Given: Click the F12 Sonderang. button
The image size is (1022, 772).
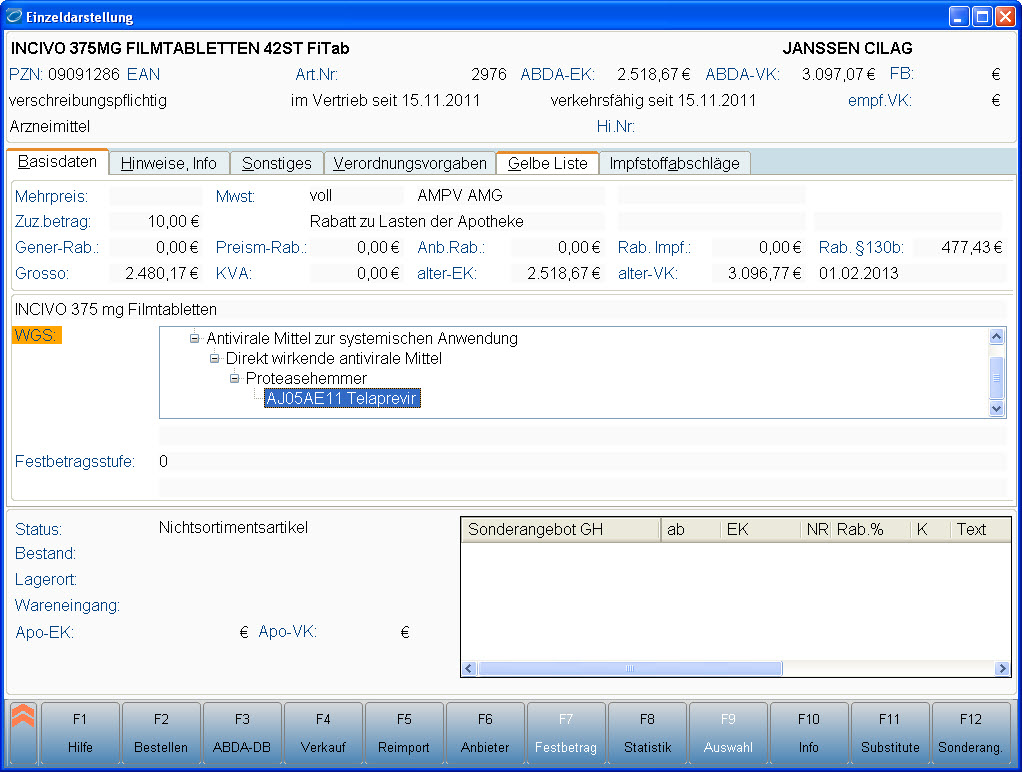Looking at the screenshot, I should click(x=971, y=733).
